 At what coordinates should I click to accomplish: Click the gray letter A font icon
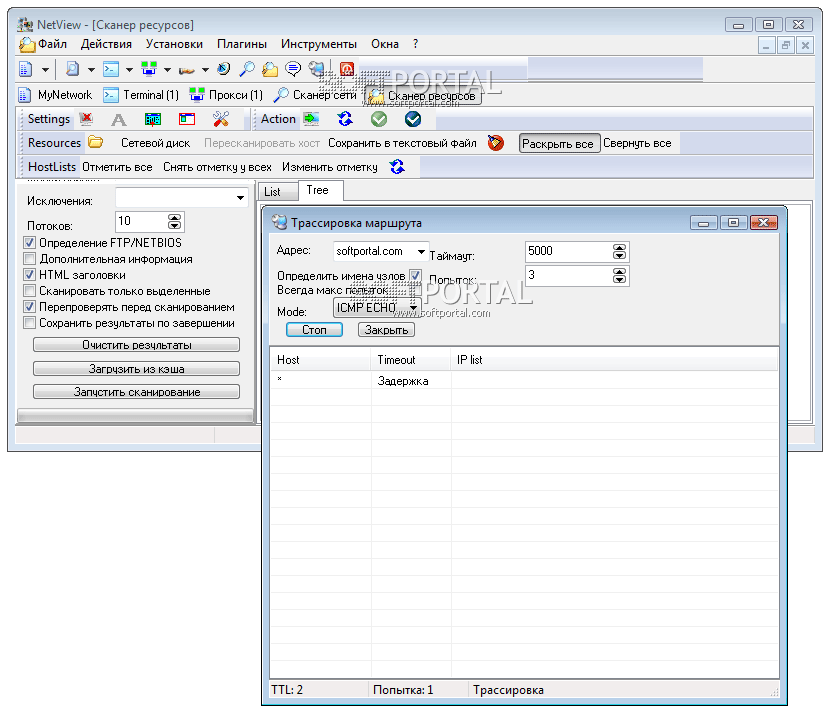pyautogui.click(x=119, y=119)
